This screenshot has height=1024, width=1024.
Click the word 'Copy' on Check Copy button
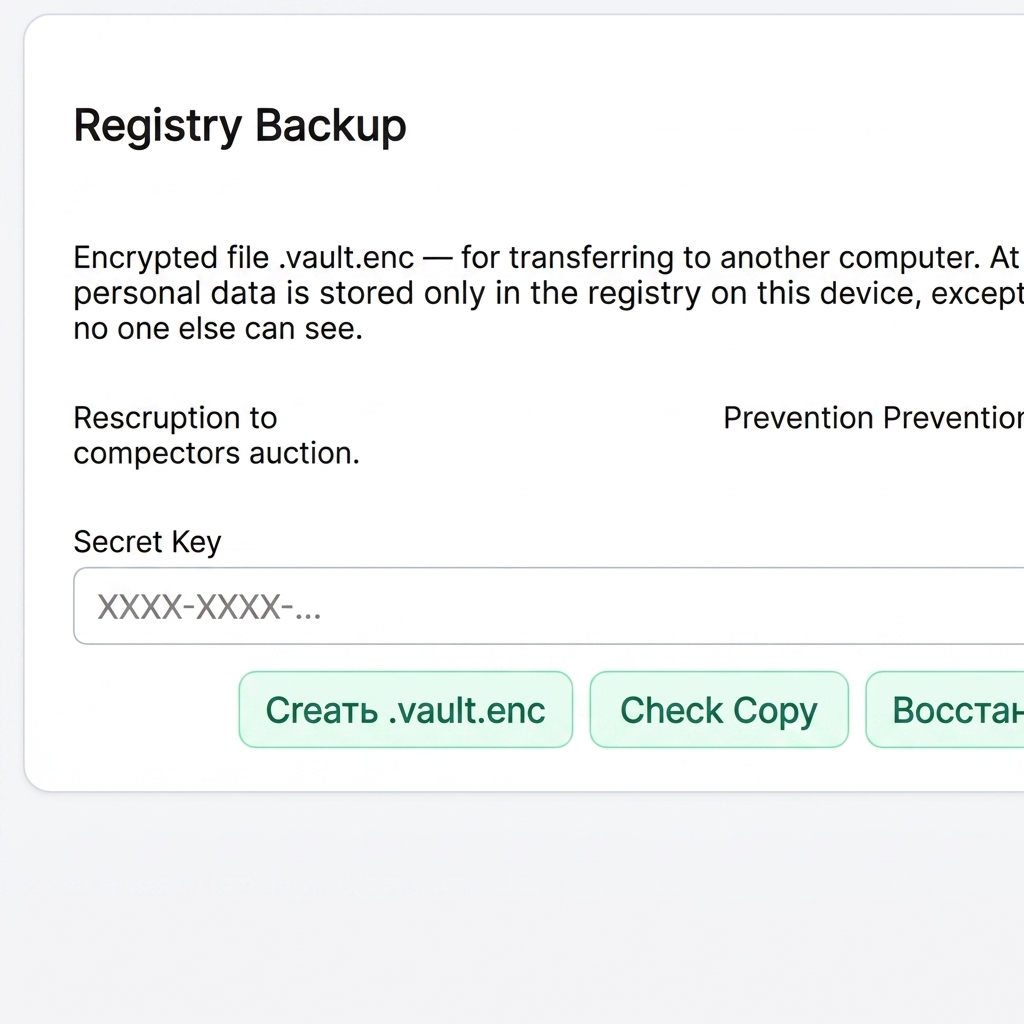775,711
